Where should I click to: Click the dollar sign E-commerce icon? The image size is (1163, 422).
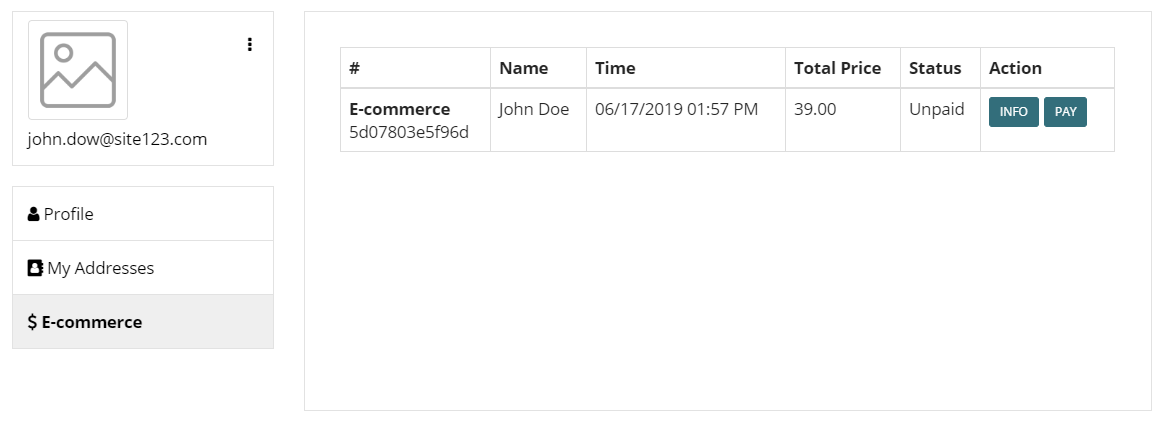point(32,322)
